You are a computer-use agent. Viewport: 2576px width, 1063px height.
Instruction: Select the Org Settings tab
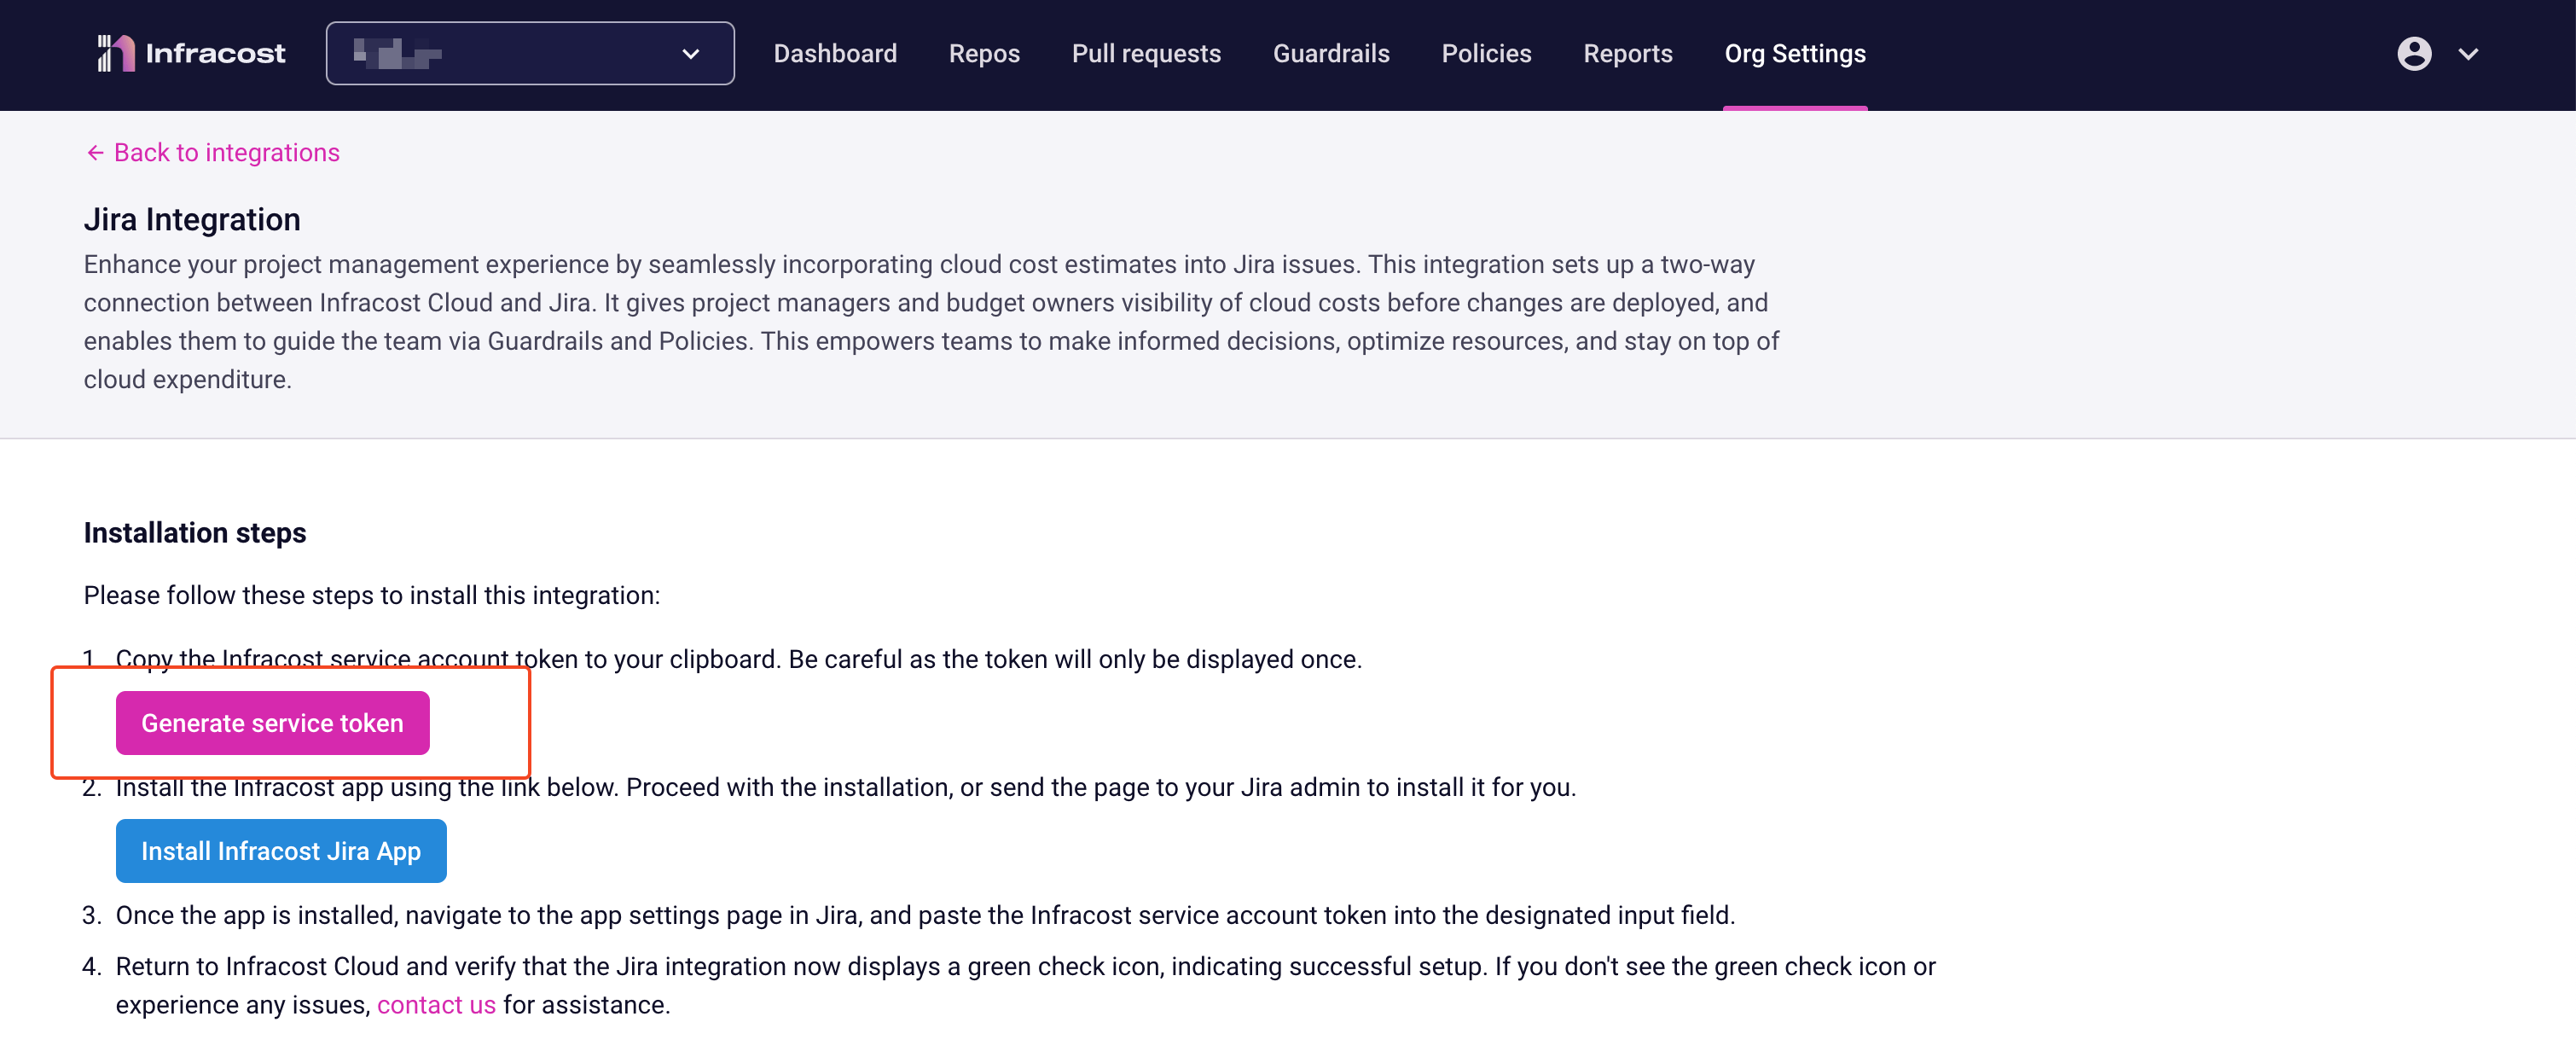1794,53
